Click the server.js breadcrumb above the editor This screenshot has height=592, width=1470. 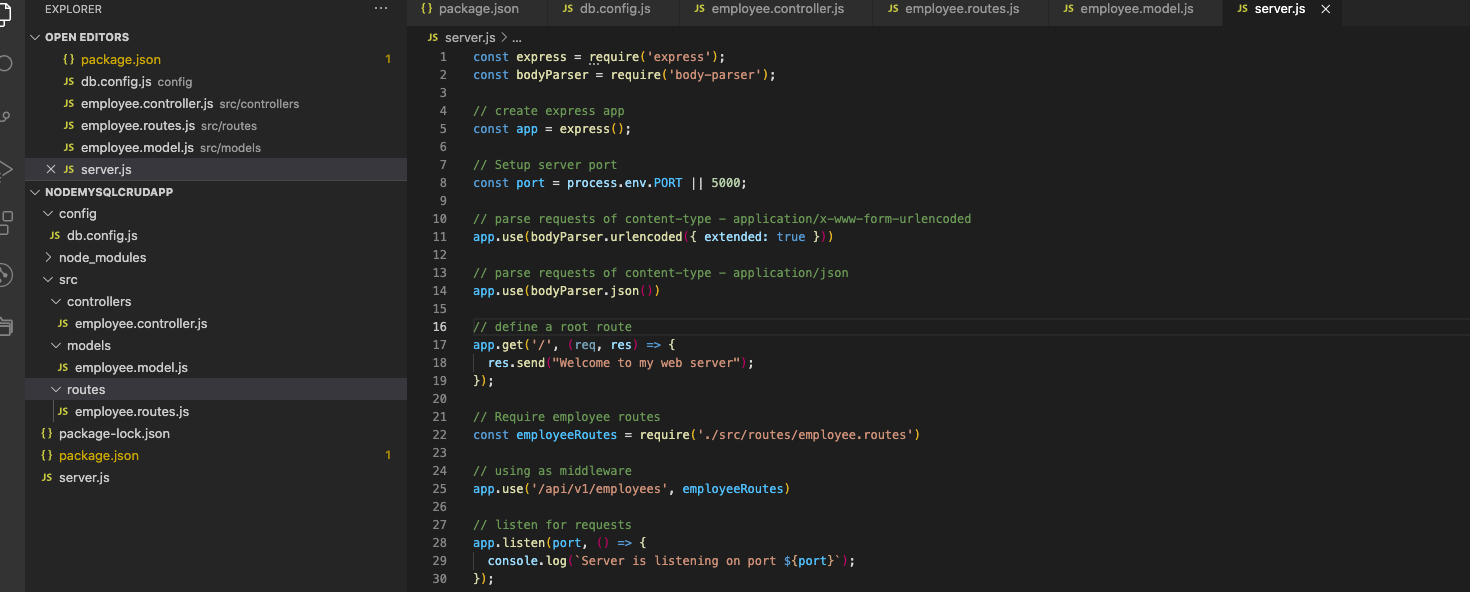click(469, 37)
